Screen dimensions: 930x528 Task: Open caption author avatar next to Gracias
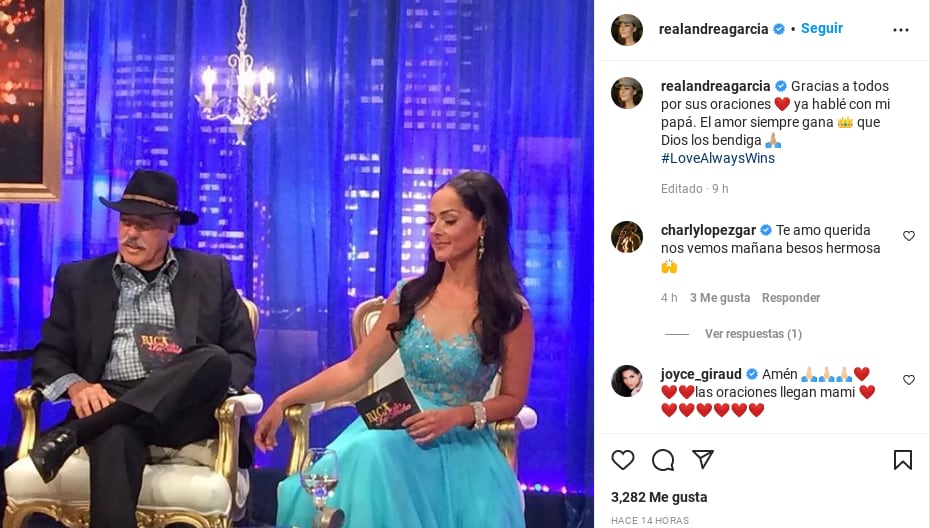[627, 93]
